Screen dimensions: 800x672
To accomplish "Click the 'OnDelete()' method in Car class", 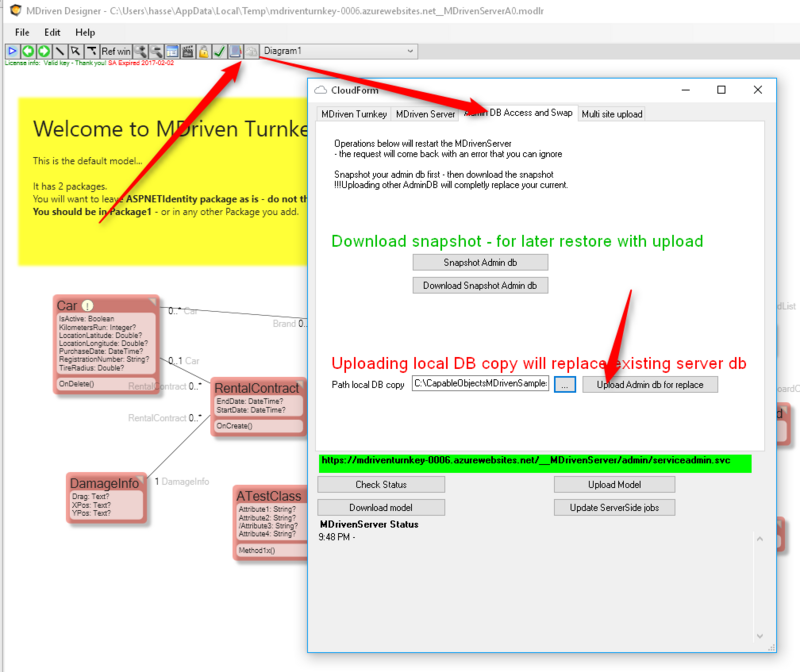I will (x=76, y=384).
